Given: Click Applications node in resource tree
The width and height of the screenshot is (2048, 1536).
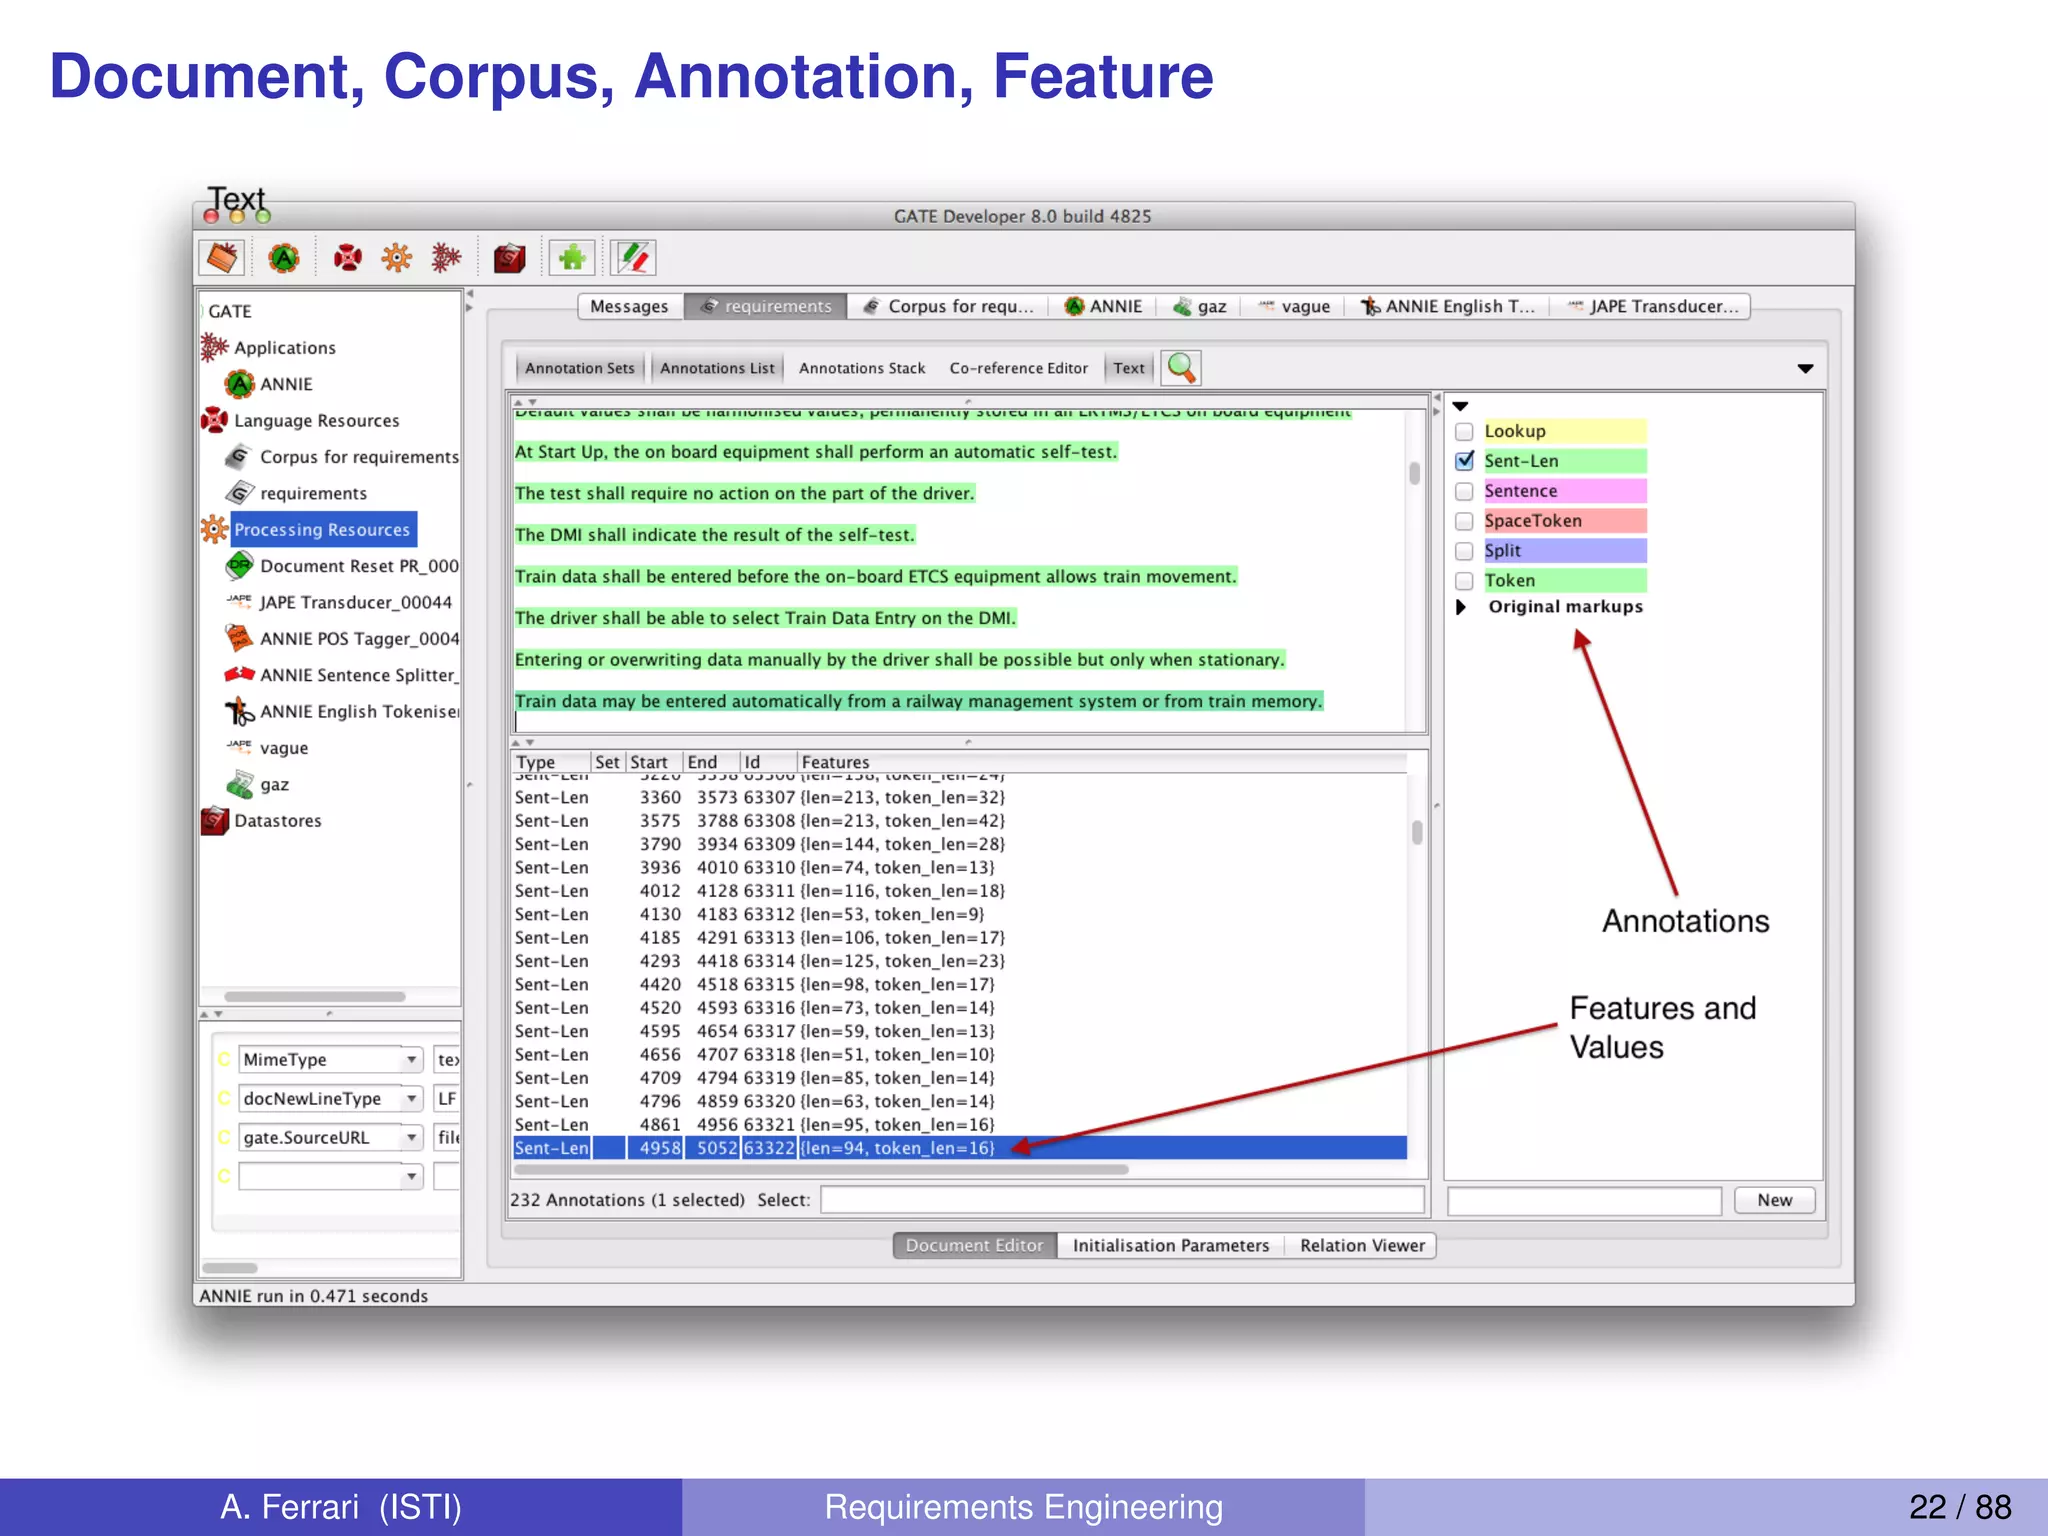Looking at the screenshot, I should pyautogui.click(x=284, y=348).
